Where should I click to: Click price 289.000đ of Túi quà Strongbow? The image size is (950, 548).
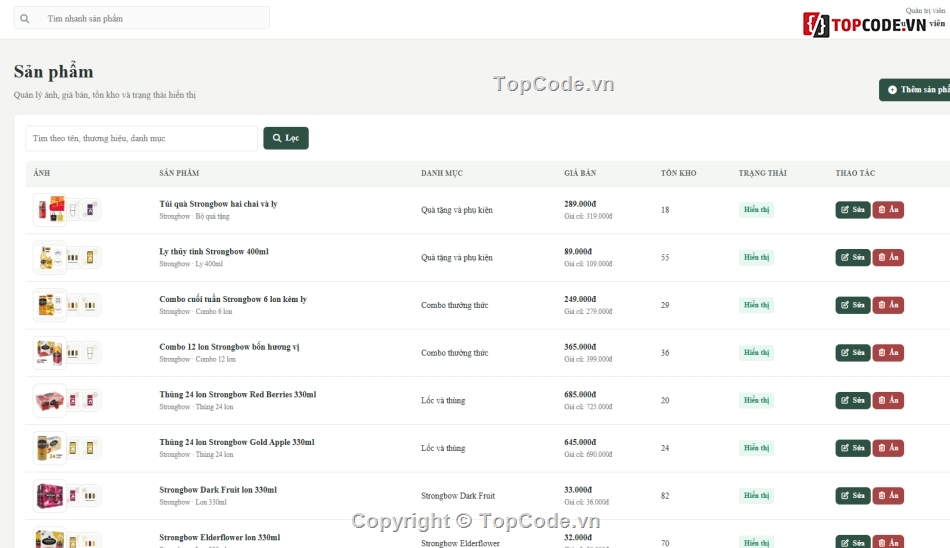coord(580,204)
